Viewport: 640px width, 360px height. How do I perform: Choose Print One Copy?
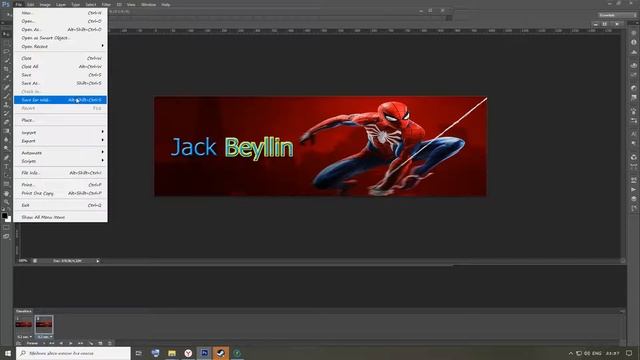tap(60, 193)
